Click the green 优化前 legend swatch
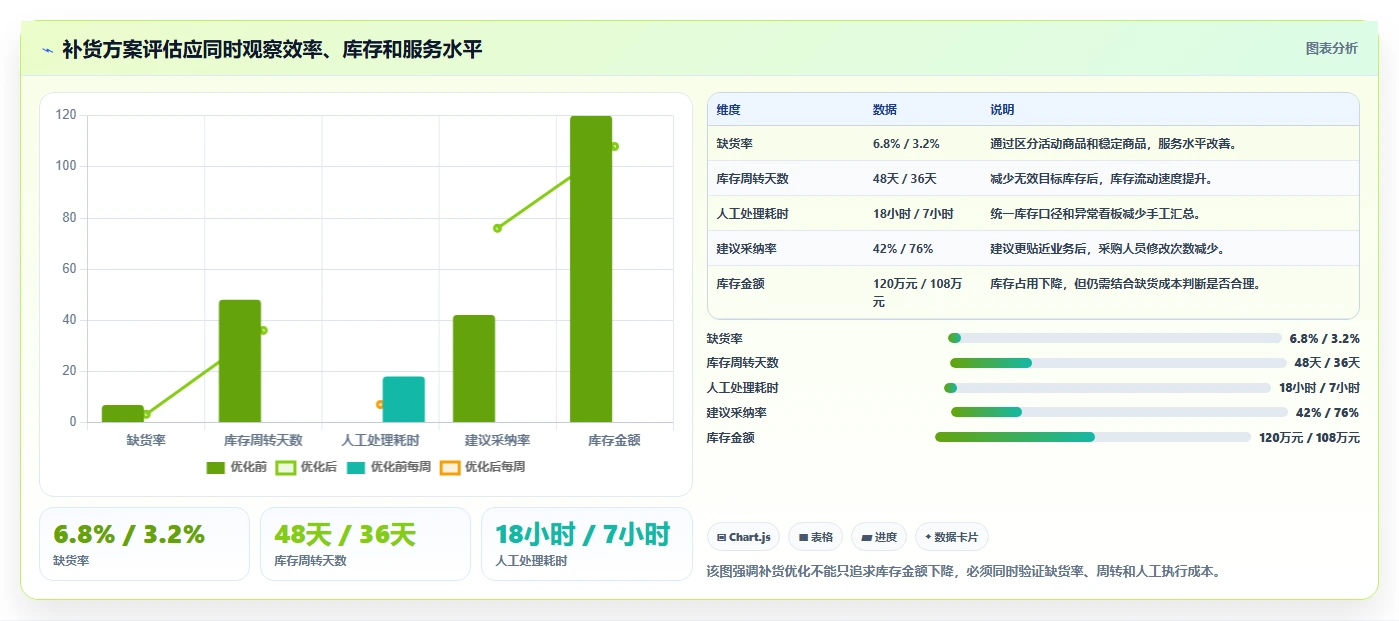 point(216,467)
